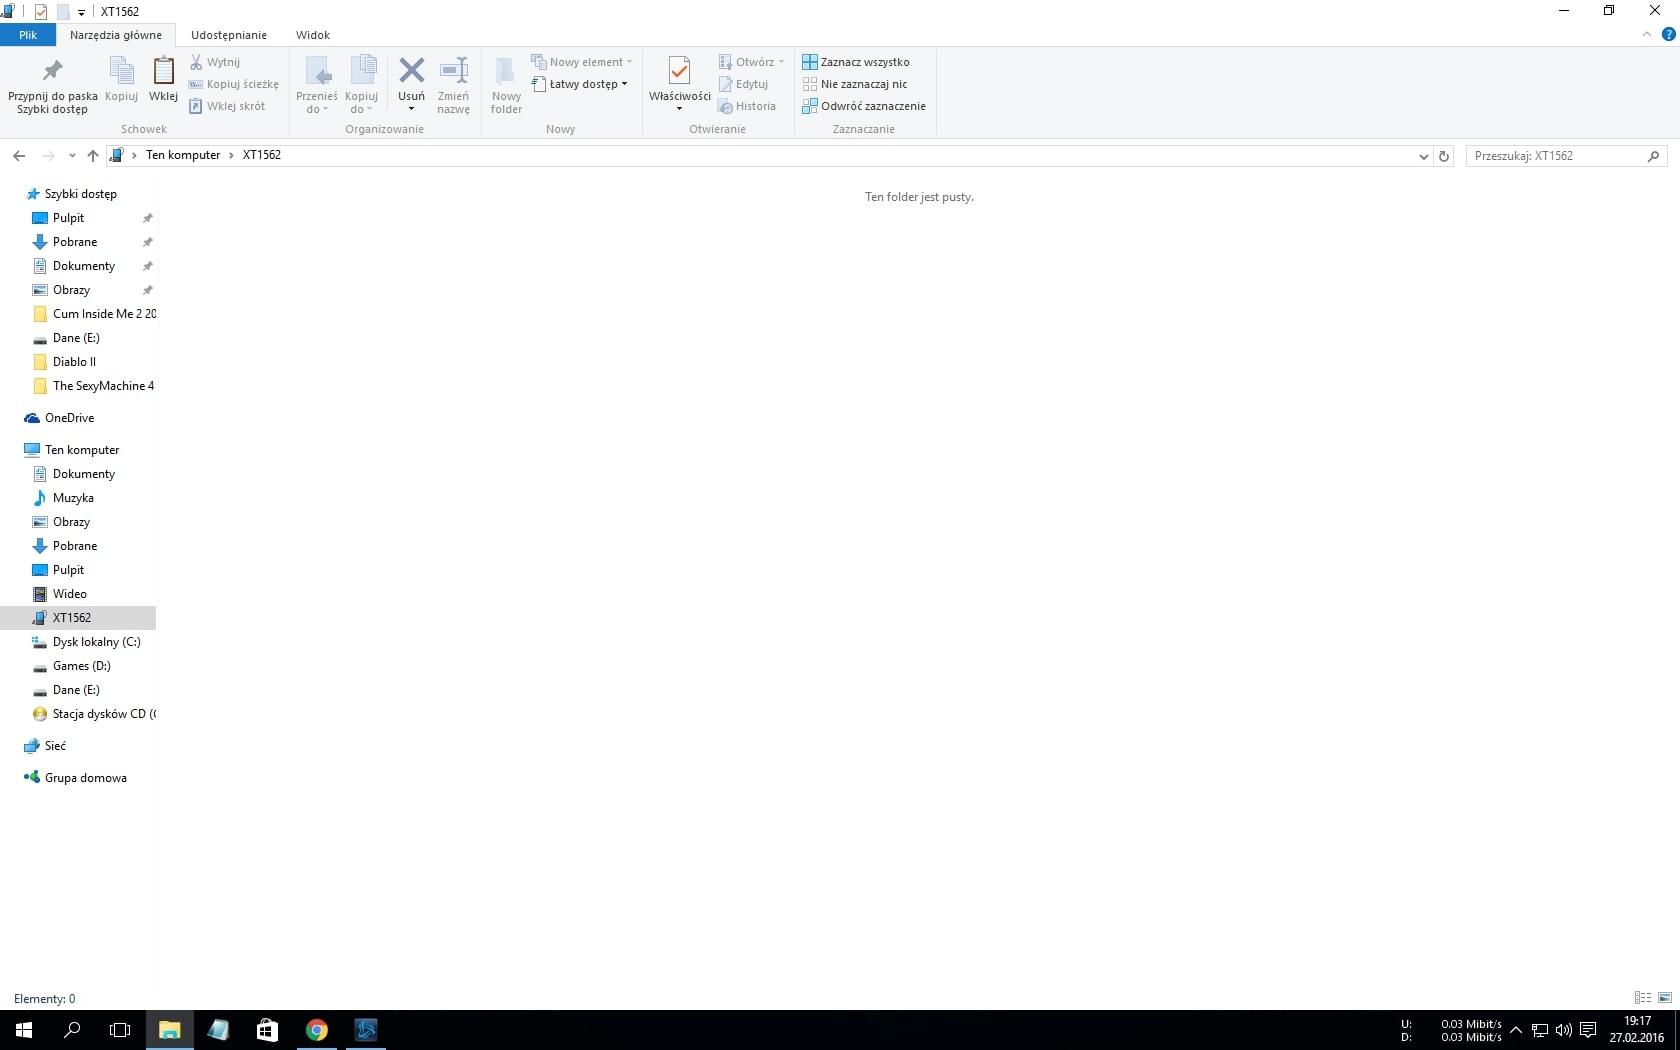
Task: Open Google Chrome from the taskbar
Action: [317, 1030]
